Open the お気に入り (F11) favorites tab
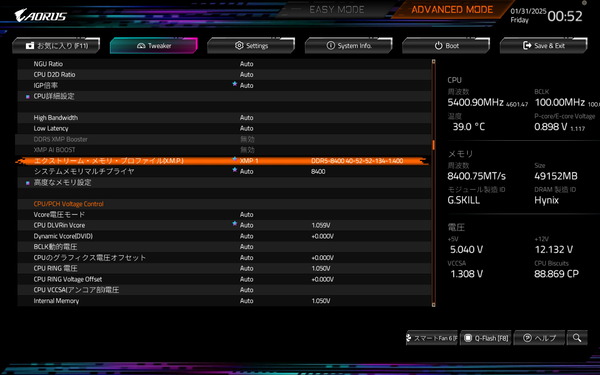The height and width of the screenshot is (375, 600). [56, 46]
